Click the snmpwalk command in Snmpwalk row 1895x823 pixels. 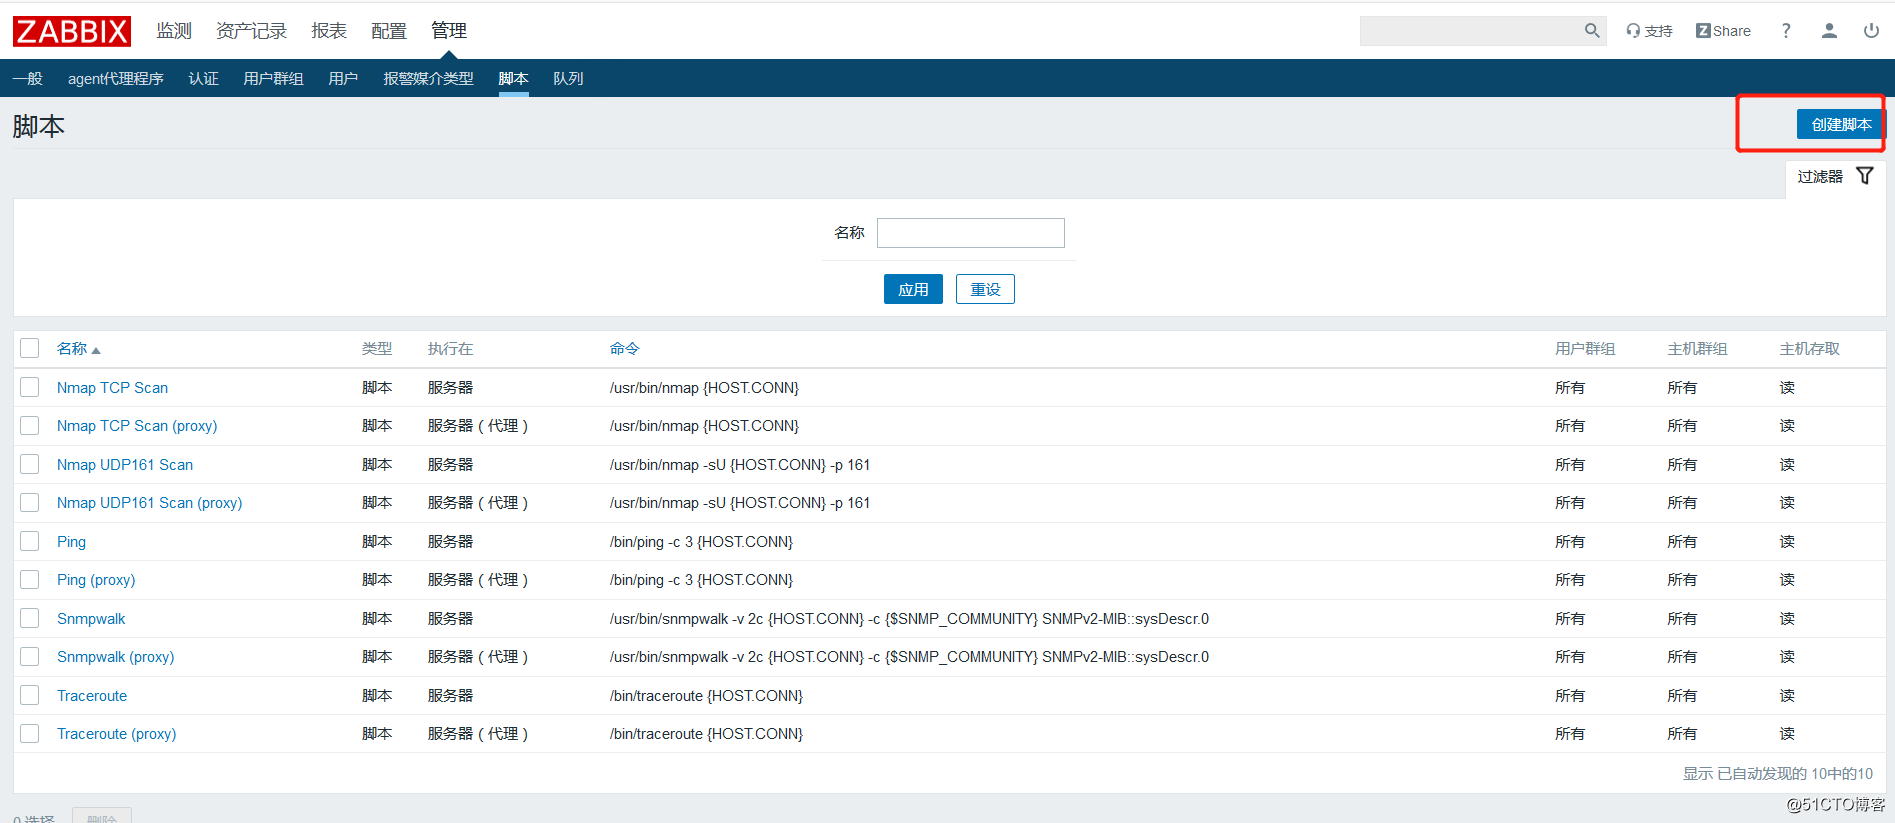click(x=909, y=618)
